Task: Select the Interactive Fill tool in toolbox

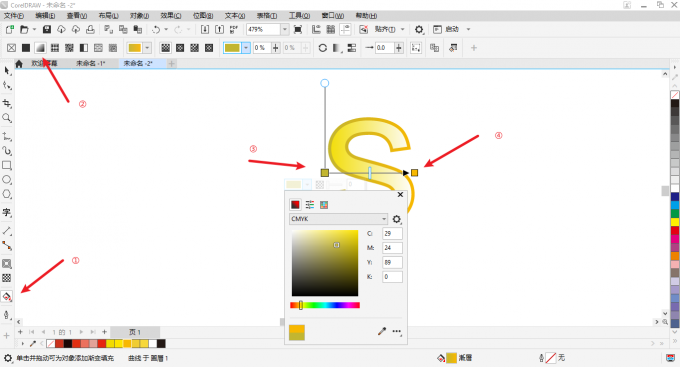Action: coord(7,297)
